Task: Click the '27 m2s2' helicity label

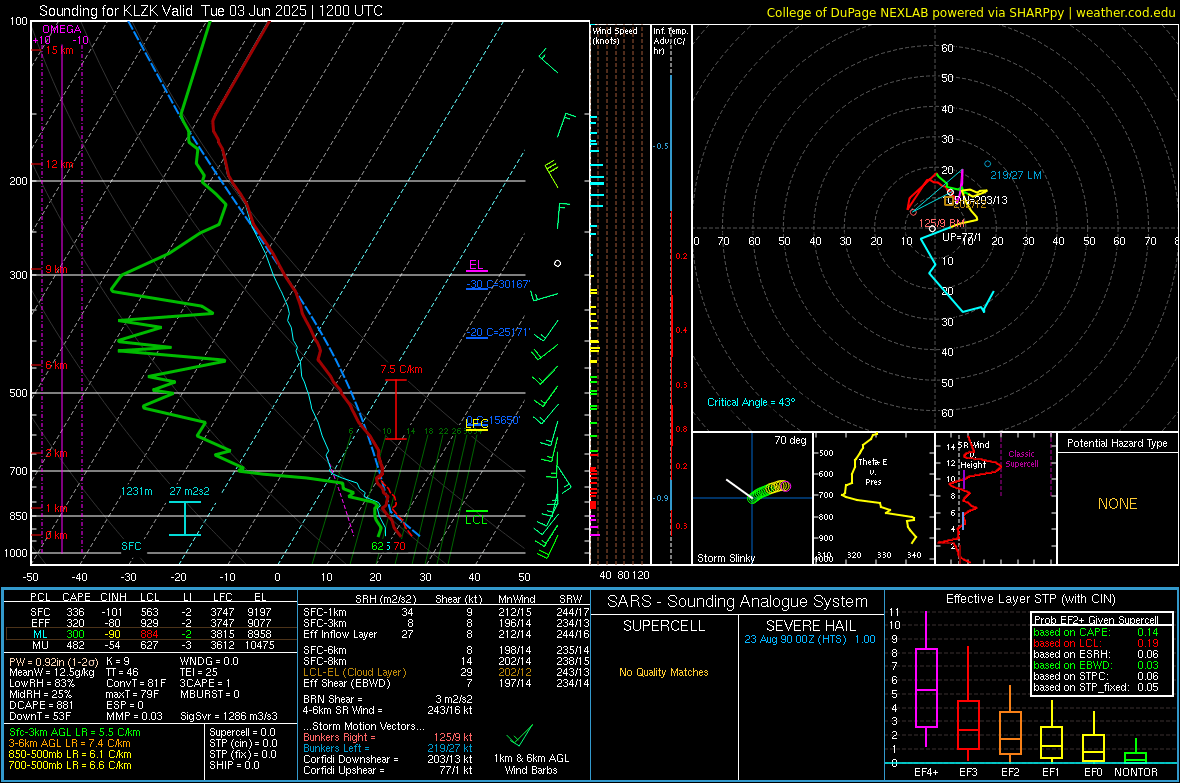Action: click(190, 491)
